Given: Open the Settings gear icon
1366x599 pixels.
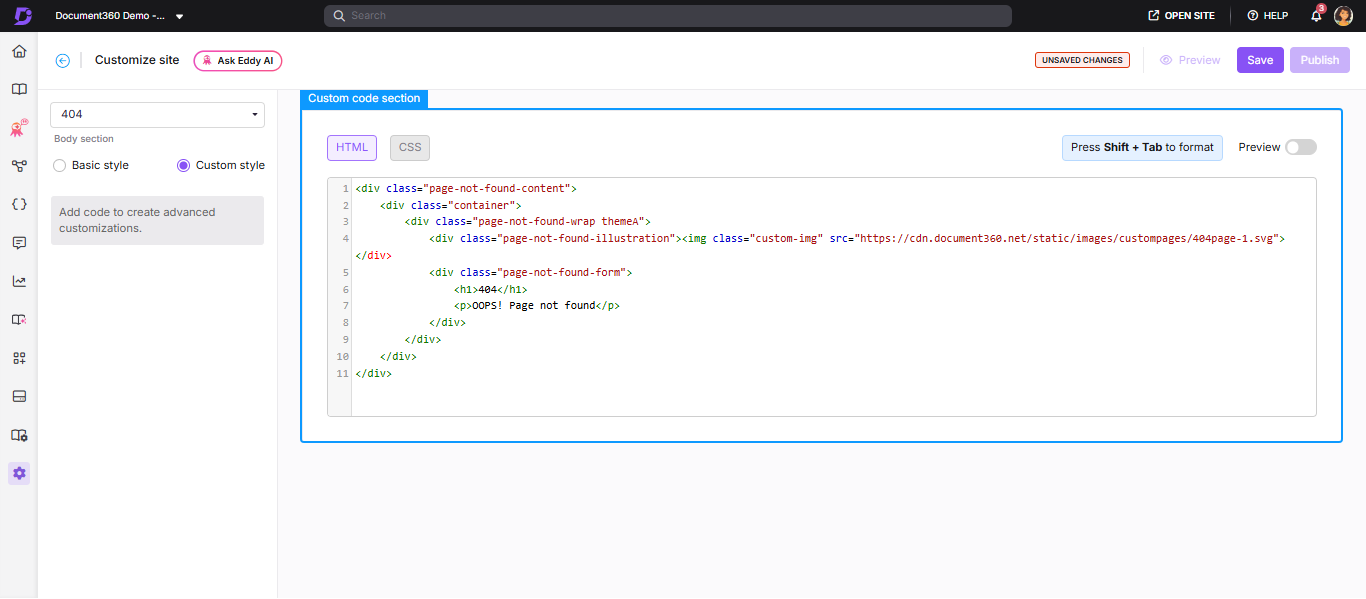Looking at the screenshot, I should (19, 473).
